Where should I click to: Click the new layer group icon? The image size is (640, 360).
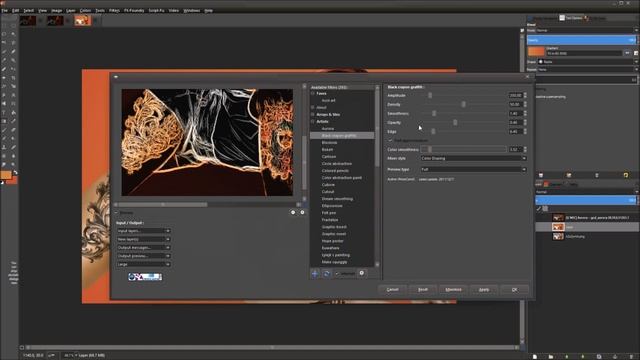coord(551,356)
